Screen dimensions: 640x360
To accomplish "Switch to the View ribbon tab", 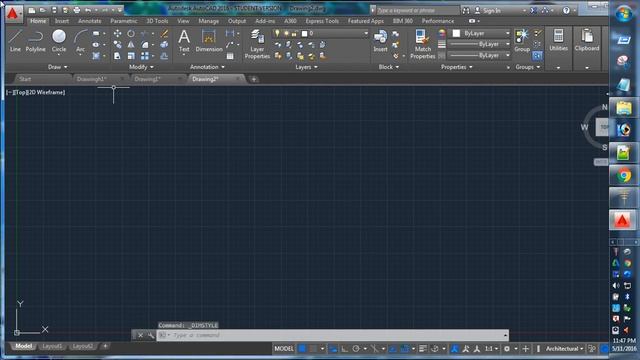I will 183,21.
